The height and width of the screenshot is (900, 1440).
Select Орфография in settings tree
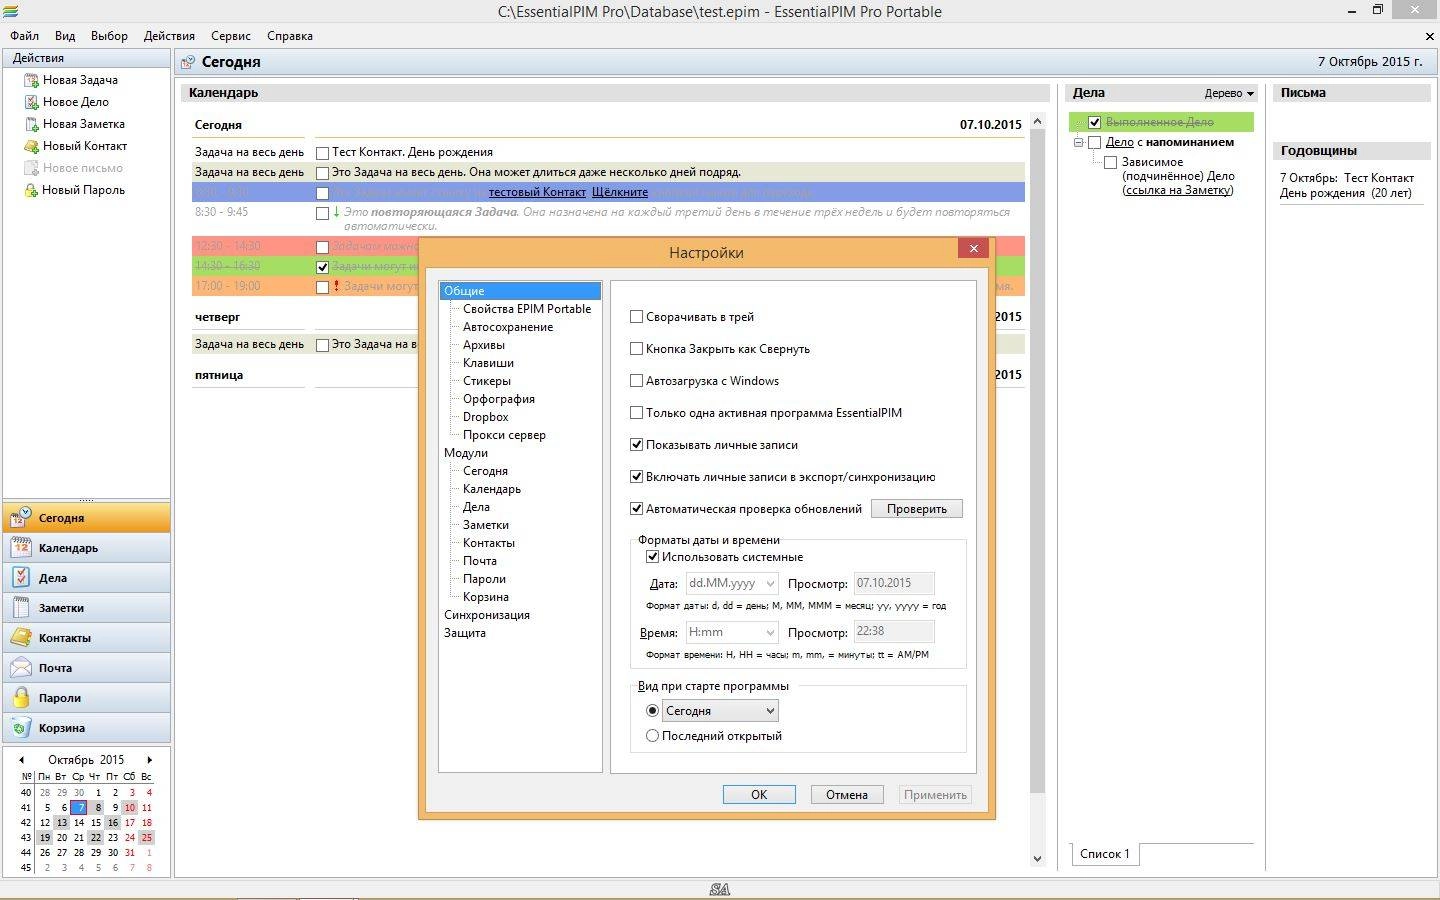pyautogui.click(x=499, y=399)
